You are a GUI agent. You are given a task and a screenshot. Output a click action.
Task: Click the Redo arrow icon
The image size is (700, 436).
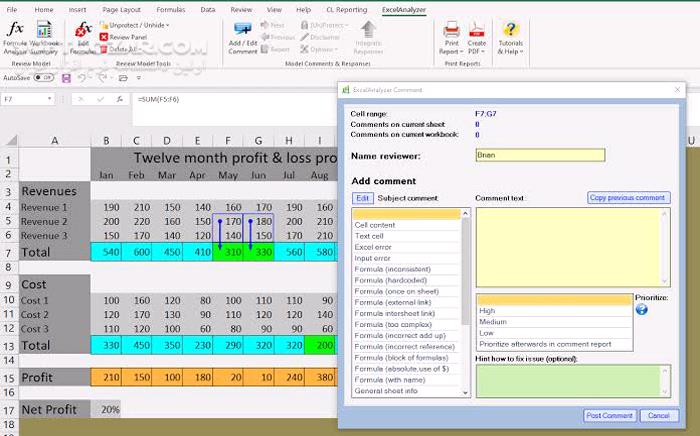pyautogui.click(x=102, y=78)
